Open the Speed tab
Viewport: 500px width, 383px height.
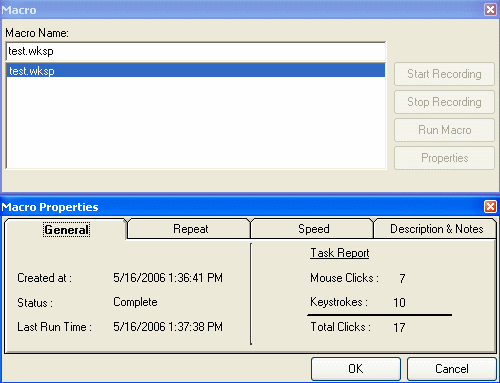[x=313, y=229]
